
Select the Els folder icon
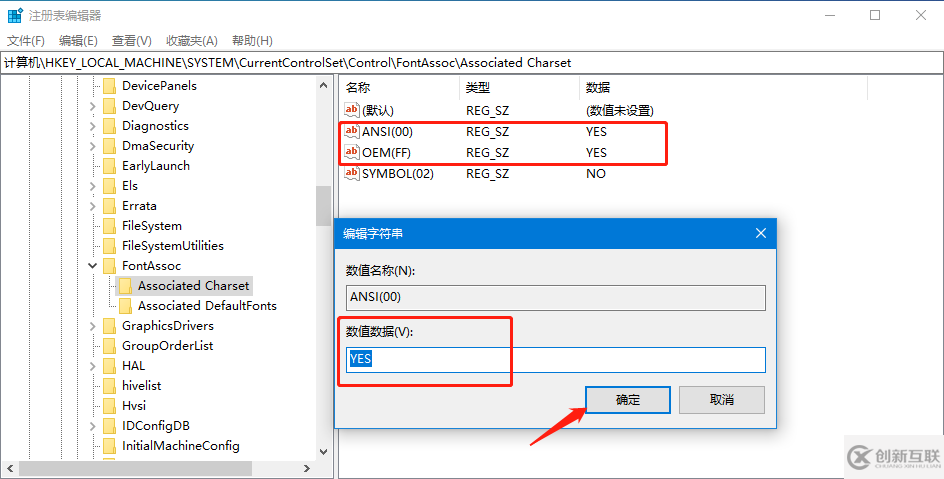109,186
